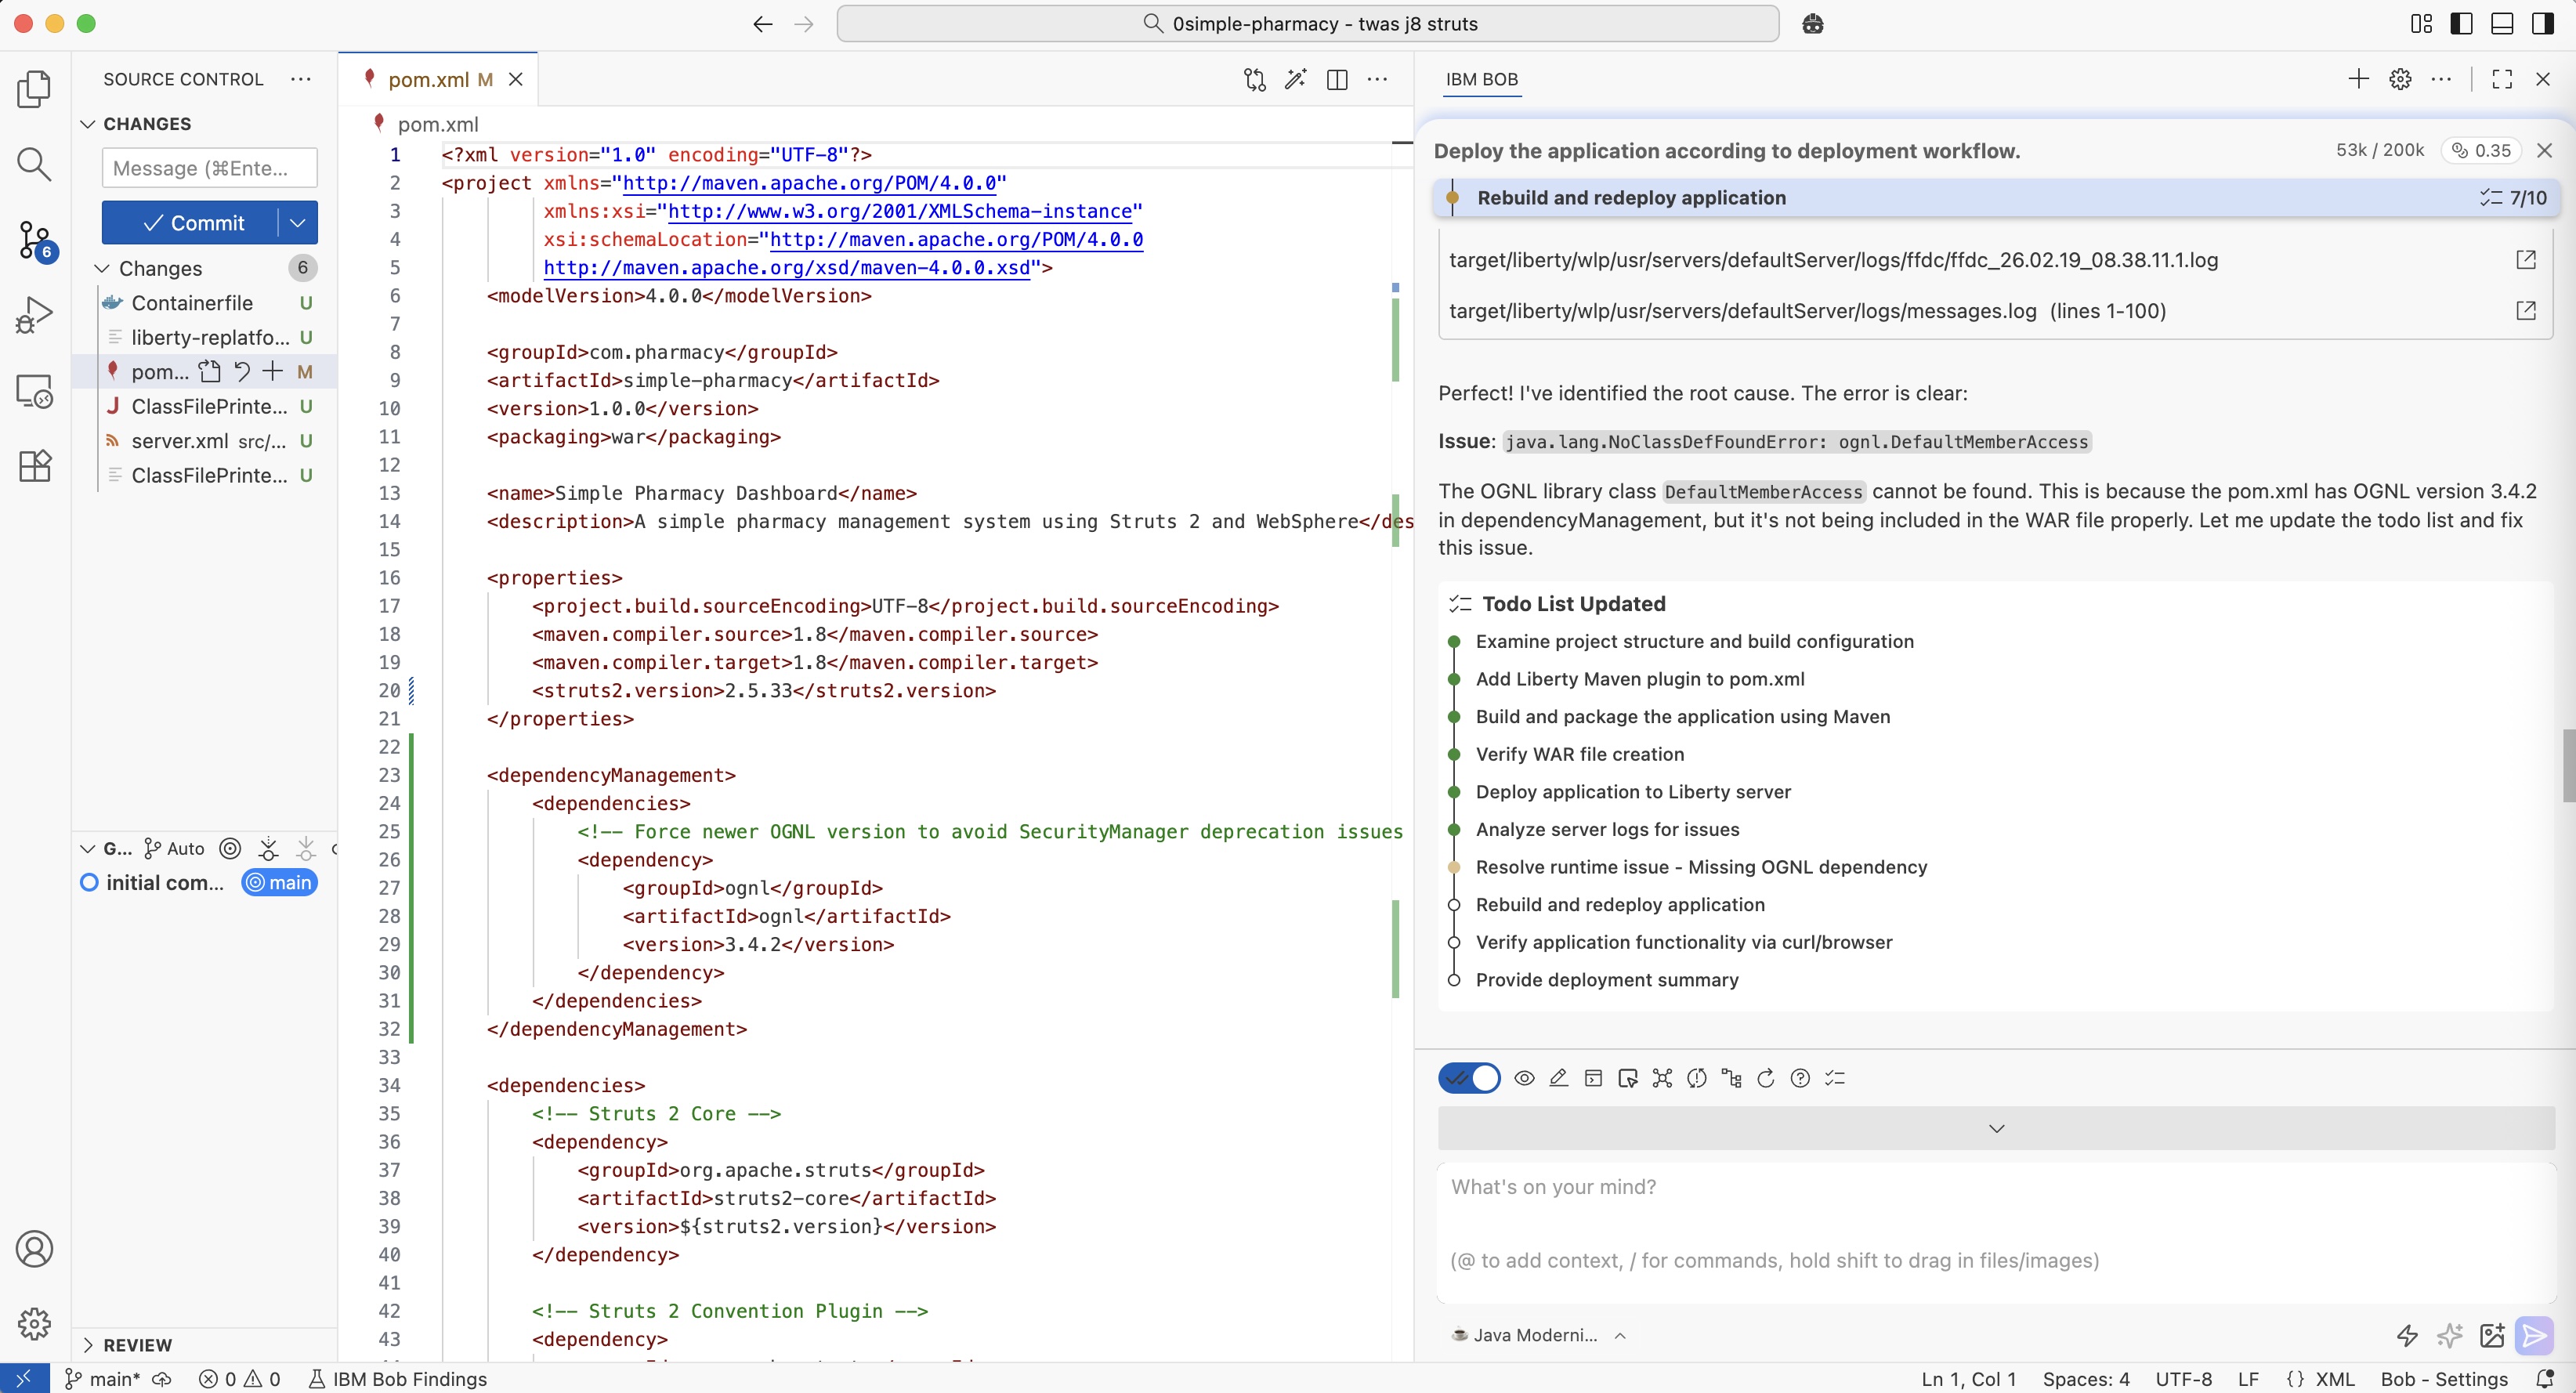The image size is (2576, 1393).
Task: Open the Commit button dropdown arrow
Action: click(x=297, y=223)
